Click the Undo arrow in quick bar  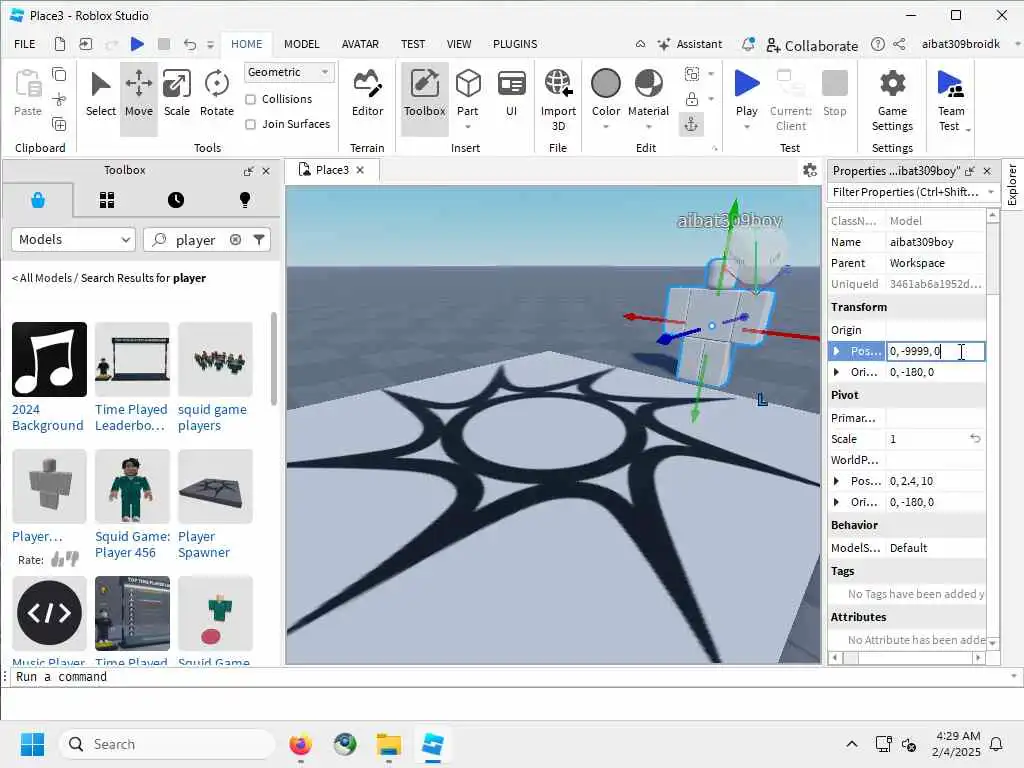[x=189, y=44]
